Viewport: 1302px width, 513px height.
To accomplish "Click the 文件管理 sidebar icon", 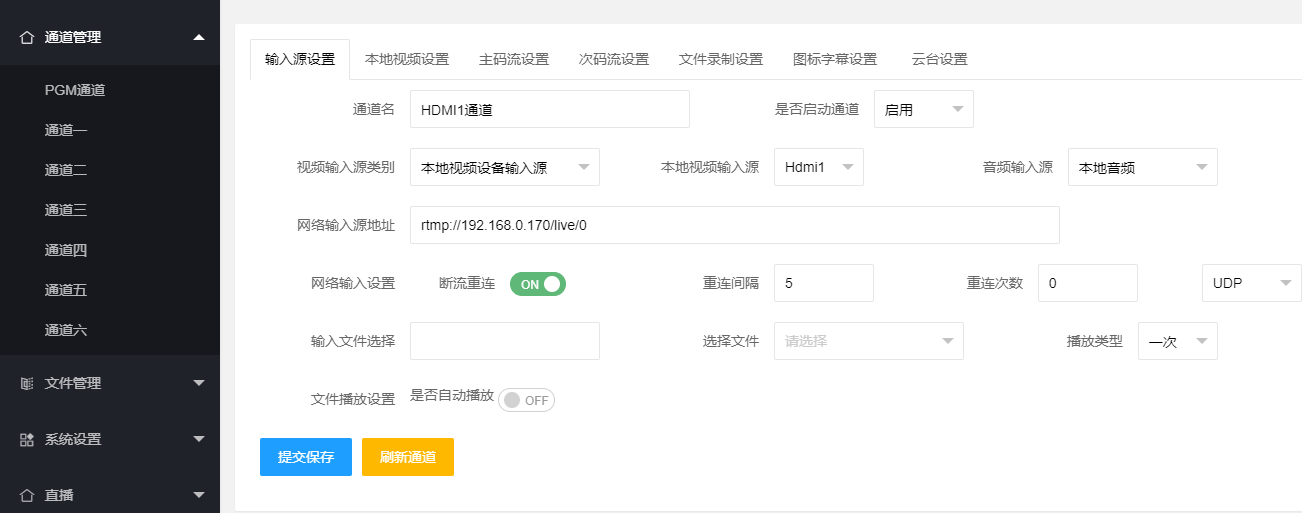I will click(27, 383).
